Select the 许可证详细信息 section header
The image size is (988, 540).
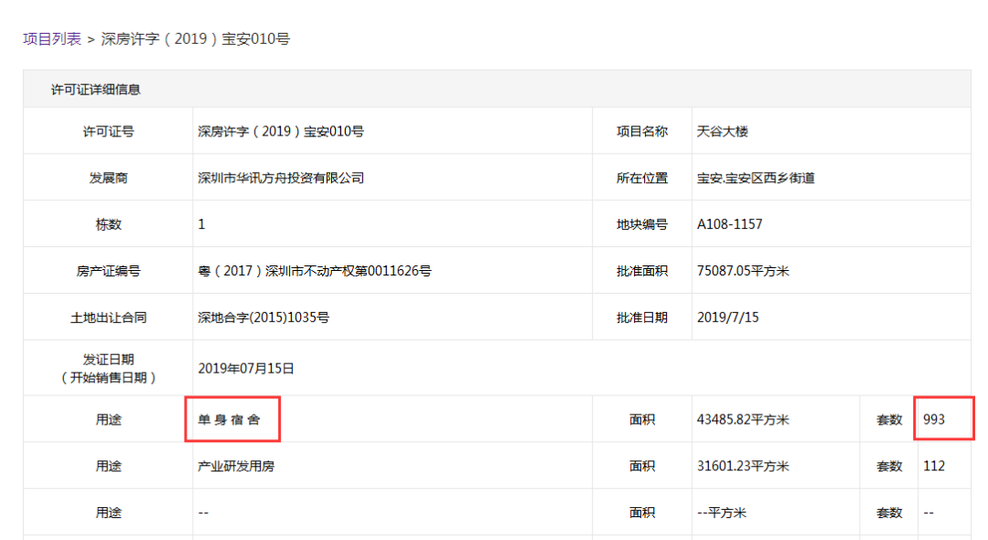tap(96, 89)
